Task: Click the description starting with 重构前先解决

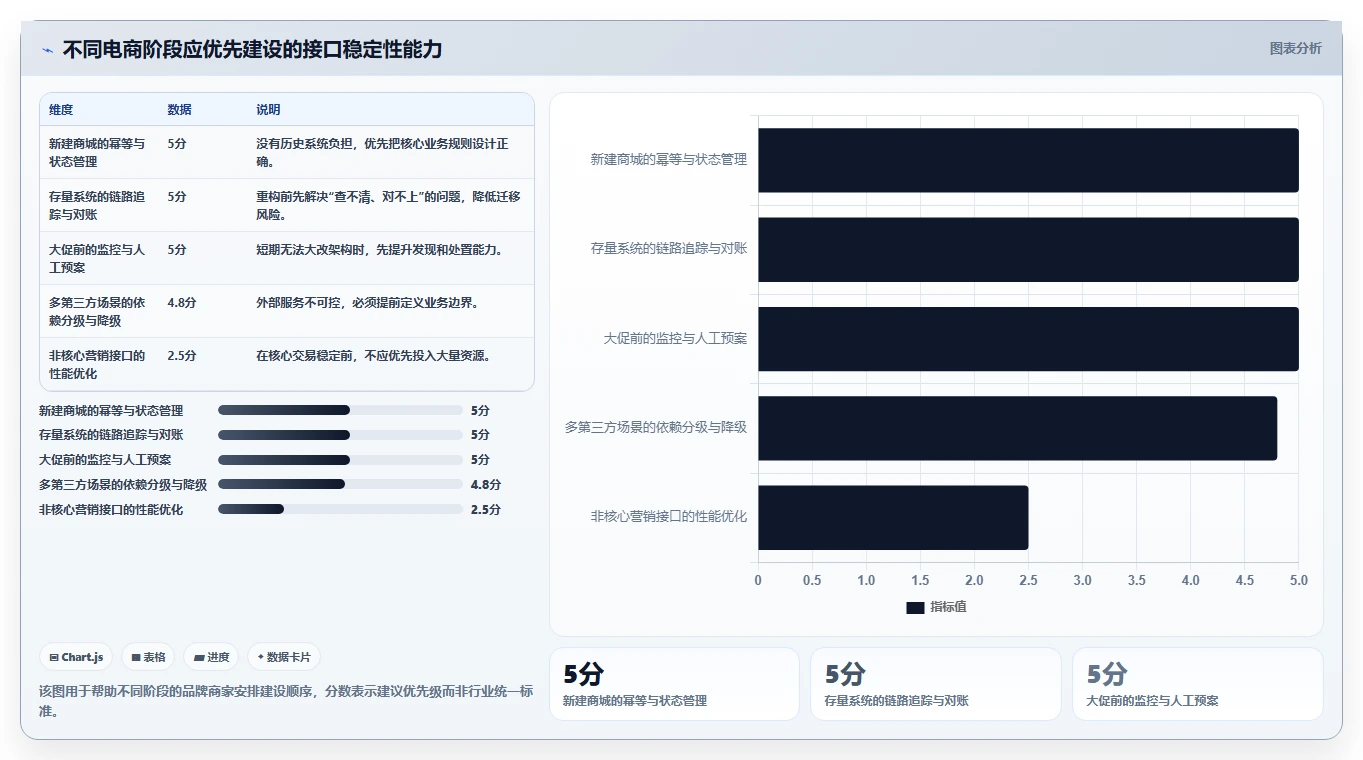Action: pyautogui.click(x=388, y=205)
